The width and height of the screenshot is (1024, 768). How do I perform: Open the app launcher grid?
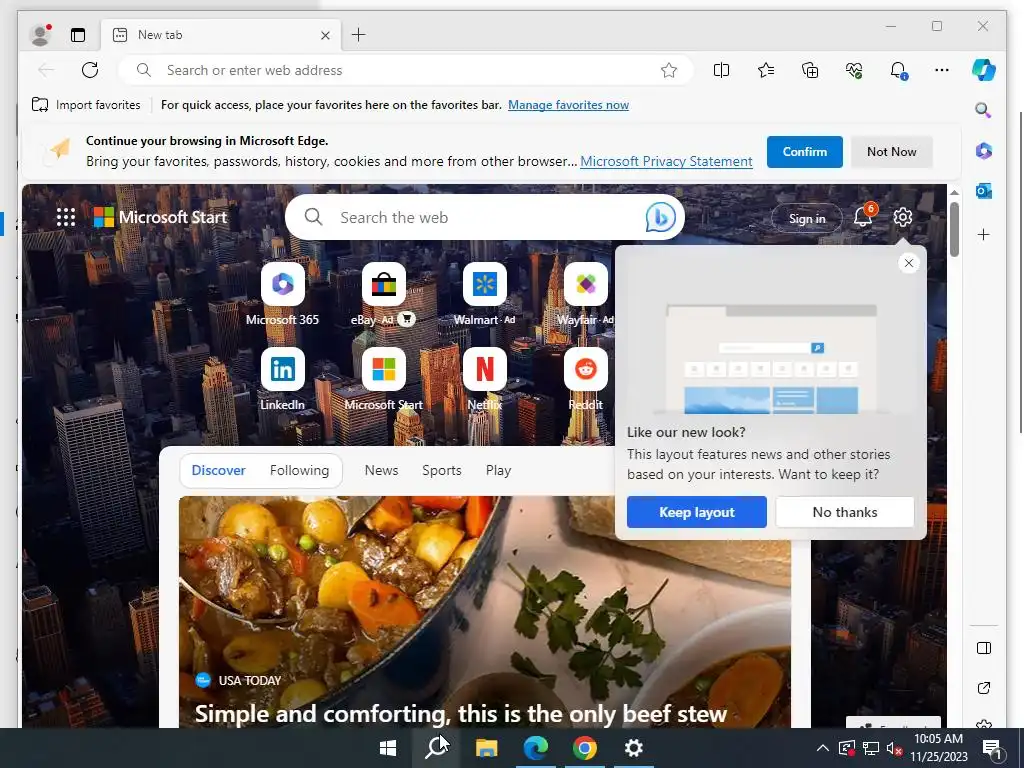coord(66,217)
